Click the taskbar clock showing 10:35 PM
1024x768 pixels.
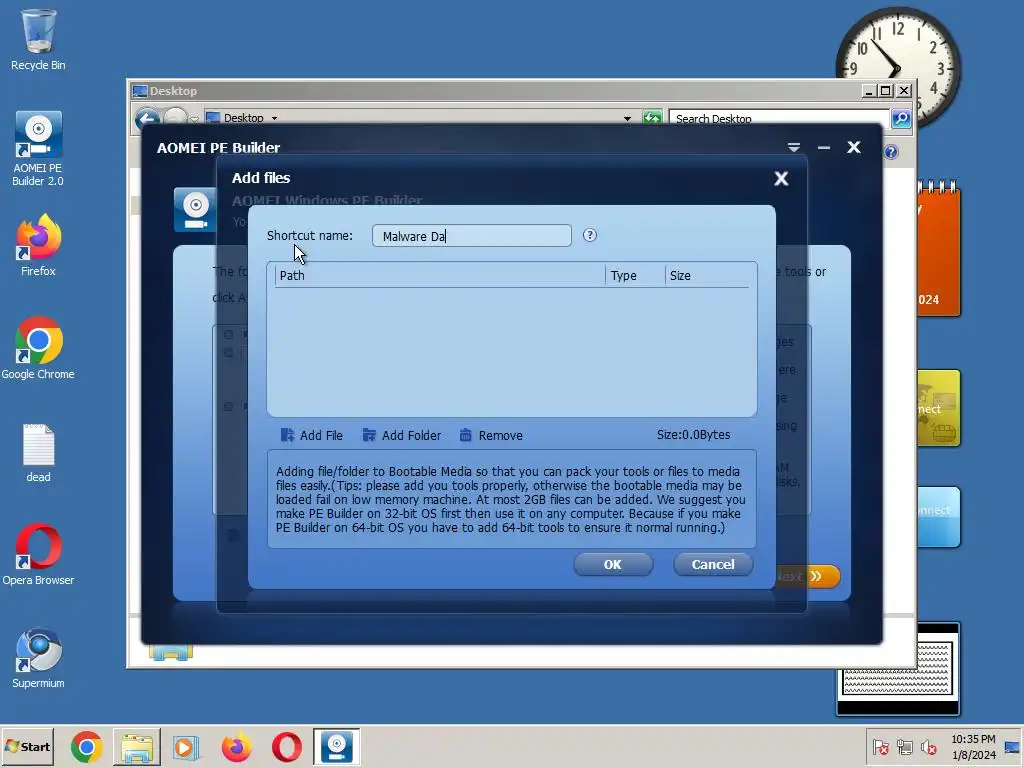[973, 746]
